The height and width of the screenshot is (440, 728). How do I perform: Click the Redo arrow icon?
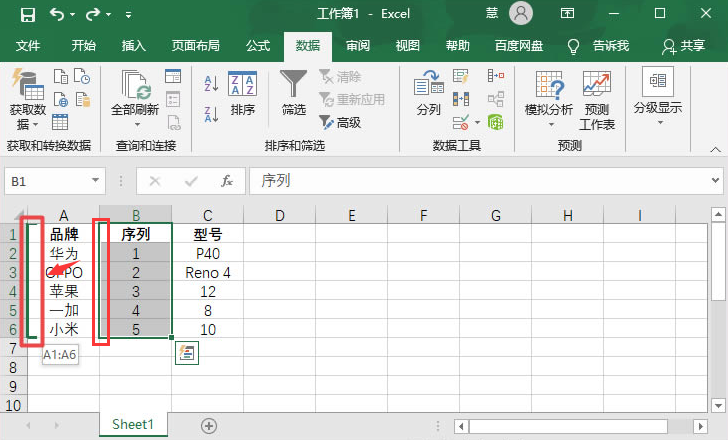pos(92,15)
